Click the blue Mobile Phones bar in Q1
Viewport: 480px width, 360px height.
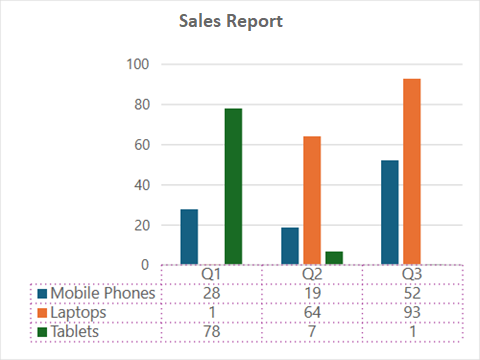click(x=189, y=237)
